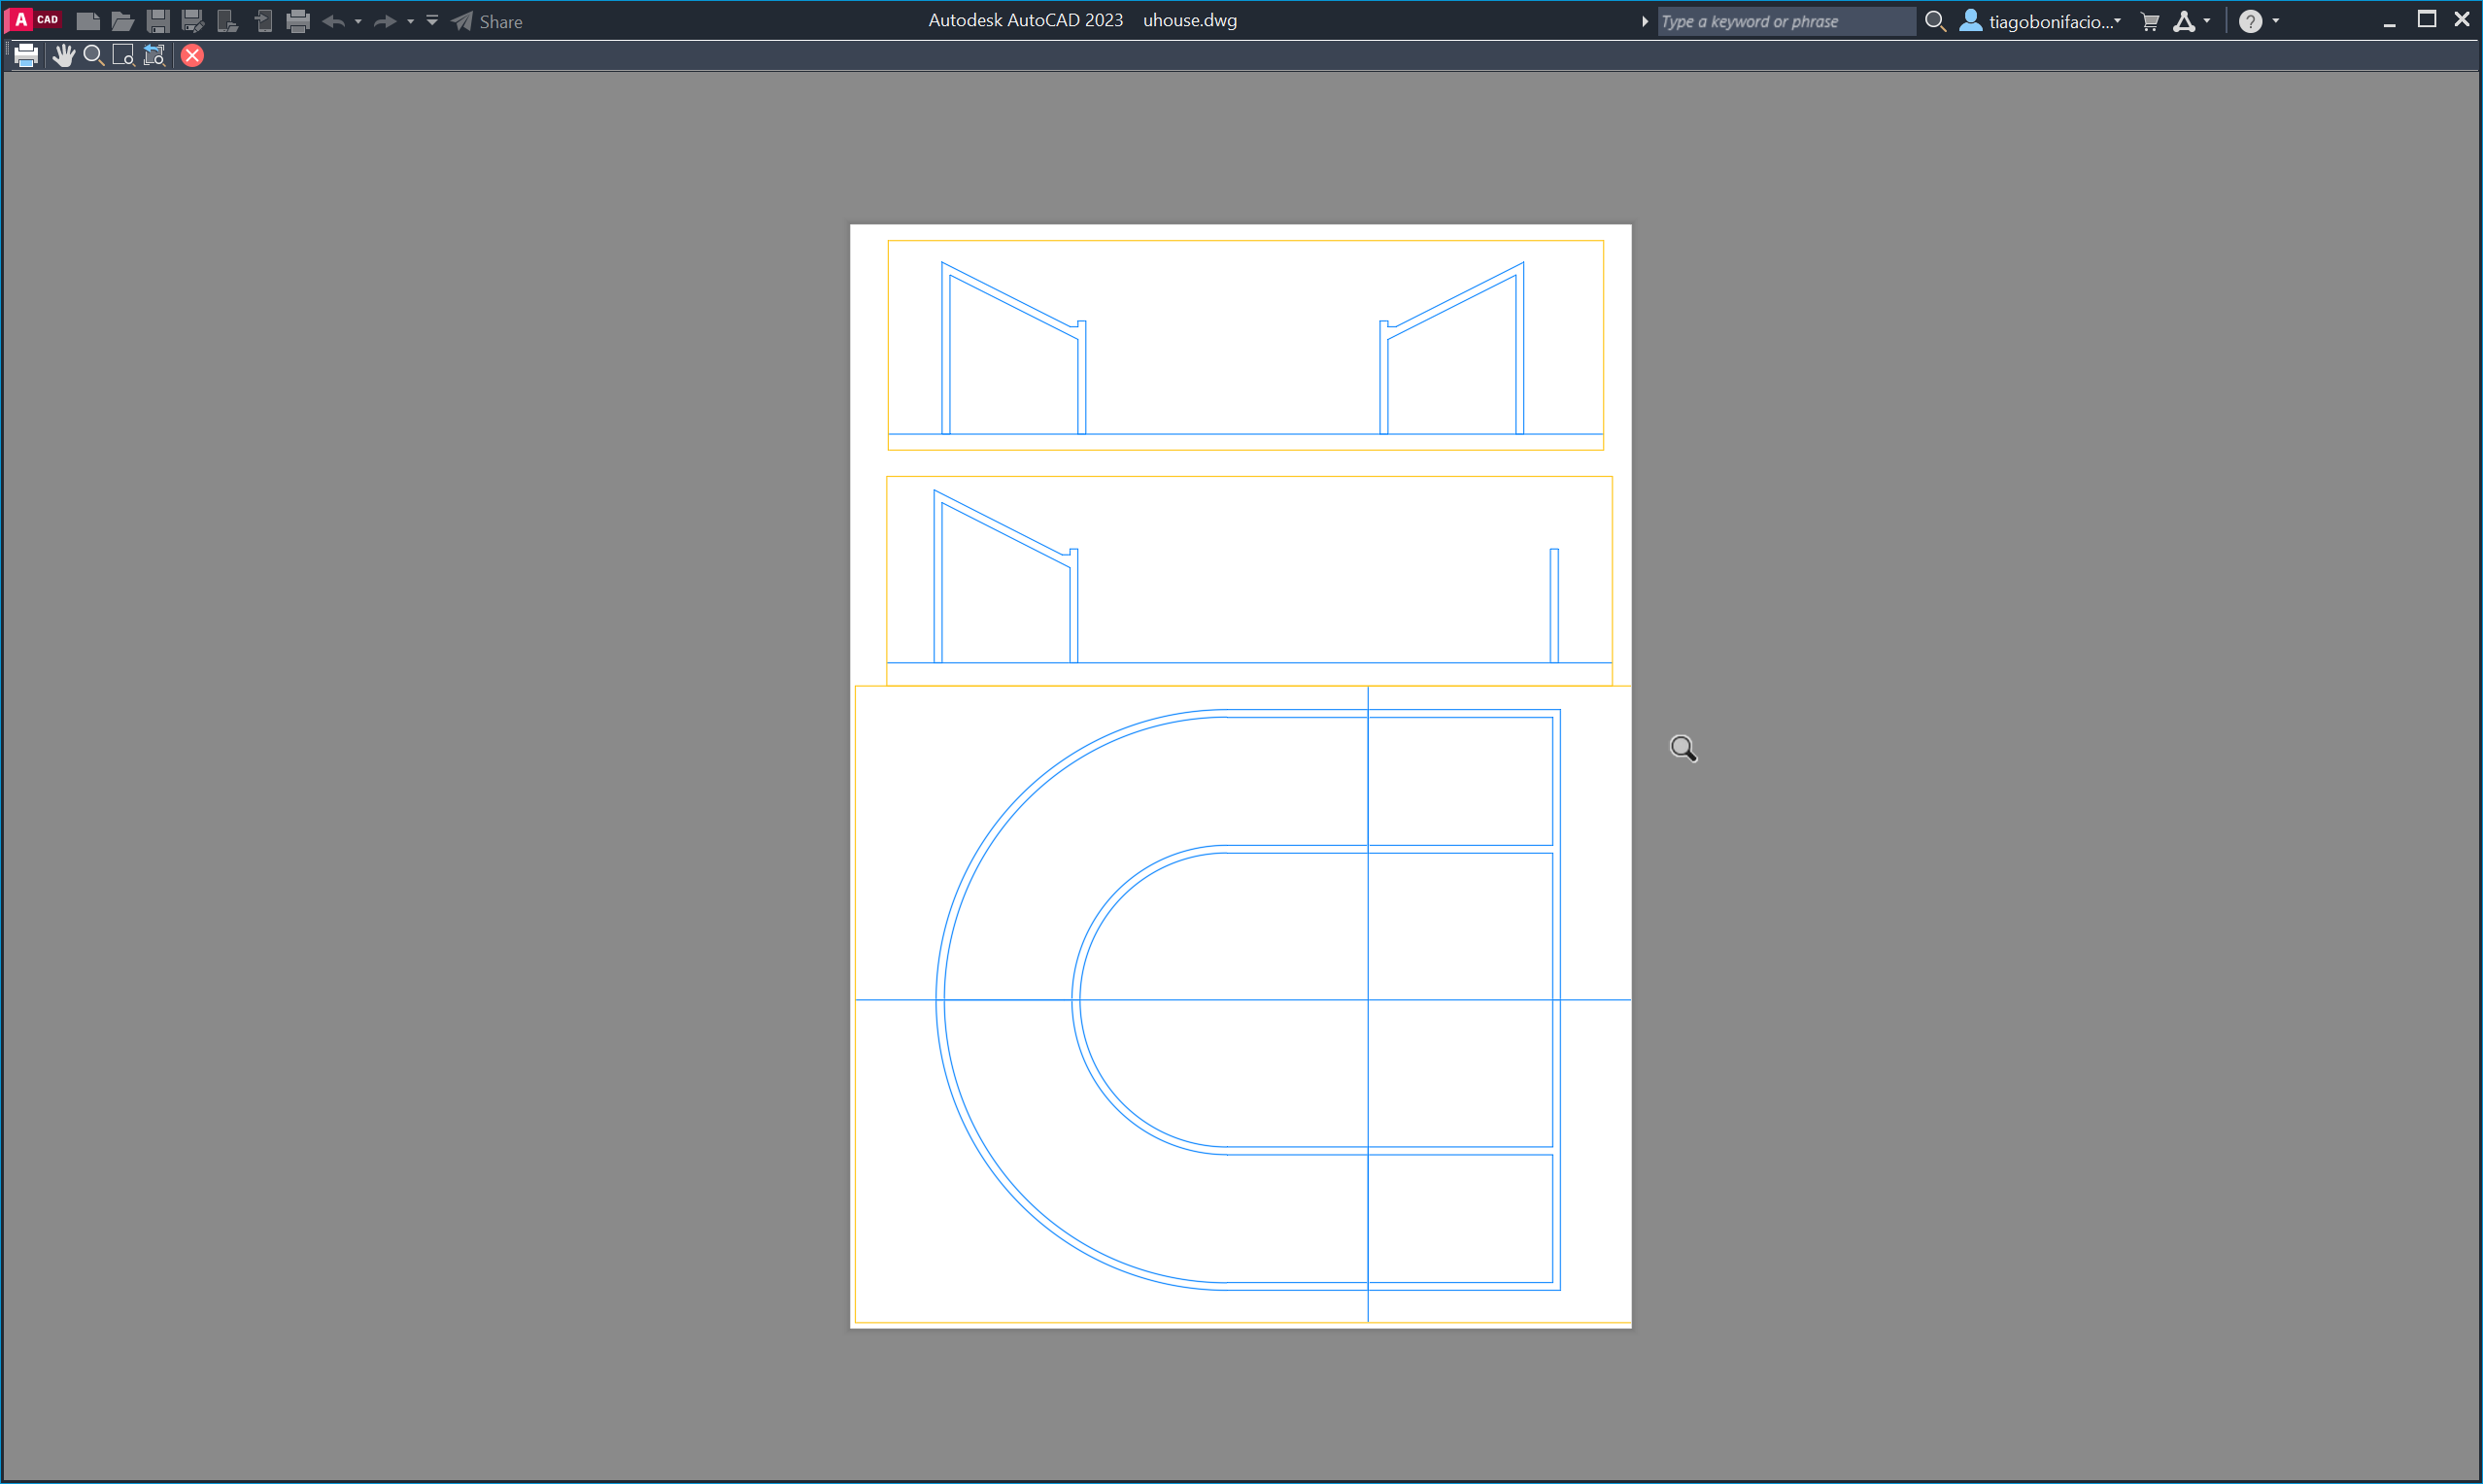Viewport: 2483px width, 1484px height.
Task: Expand the Redo history dropdown arrow
Action: point(410,21)
